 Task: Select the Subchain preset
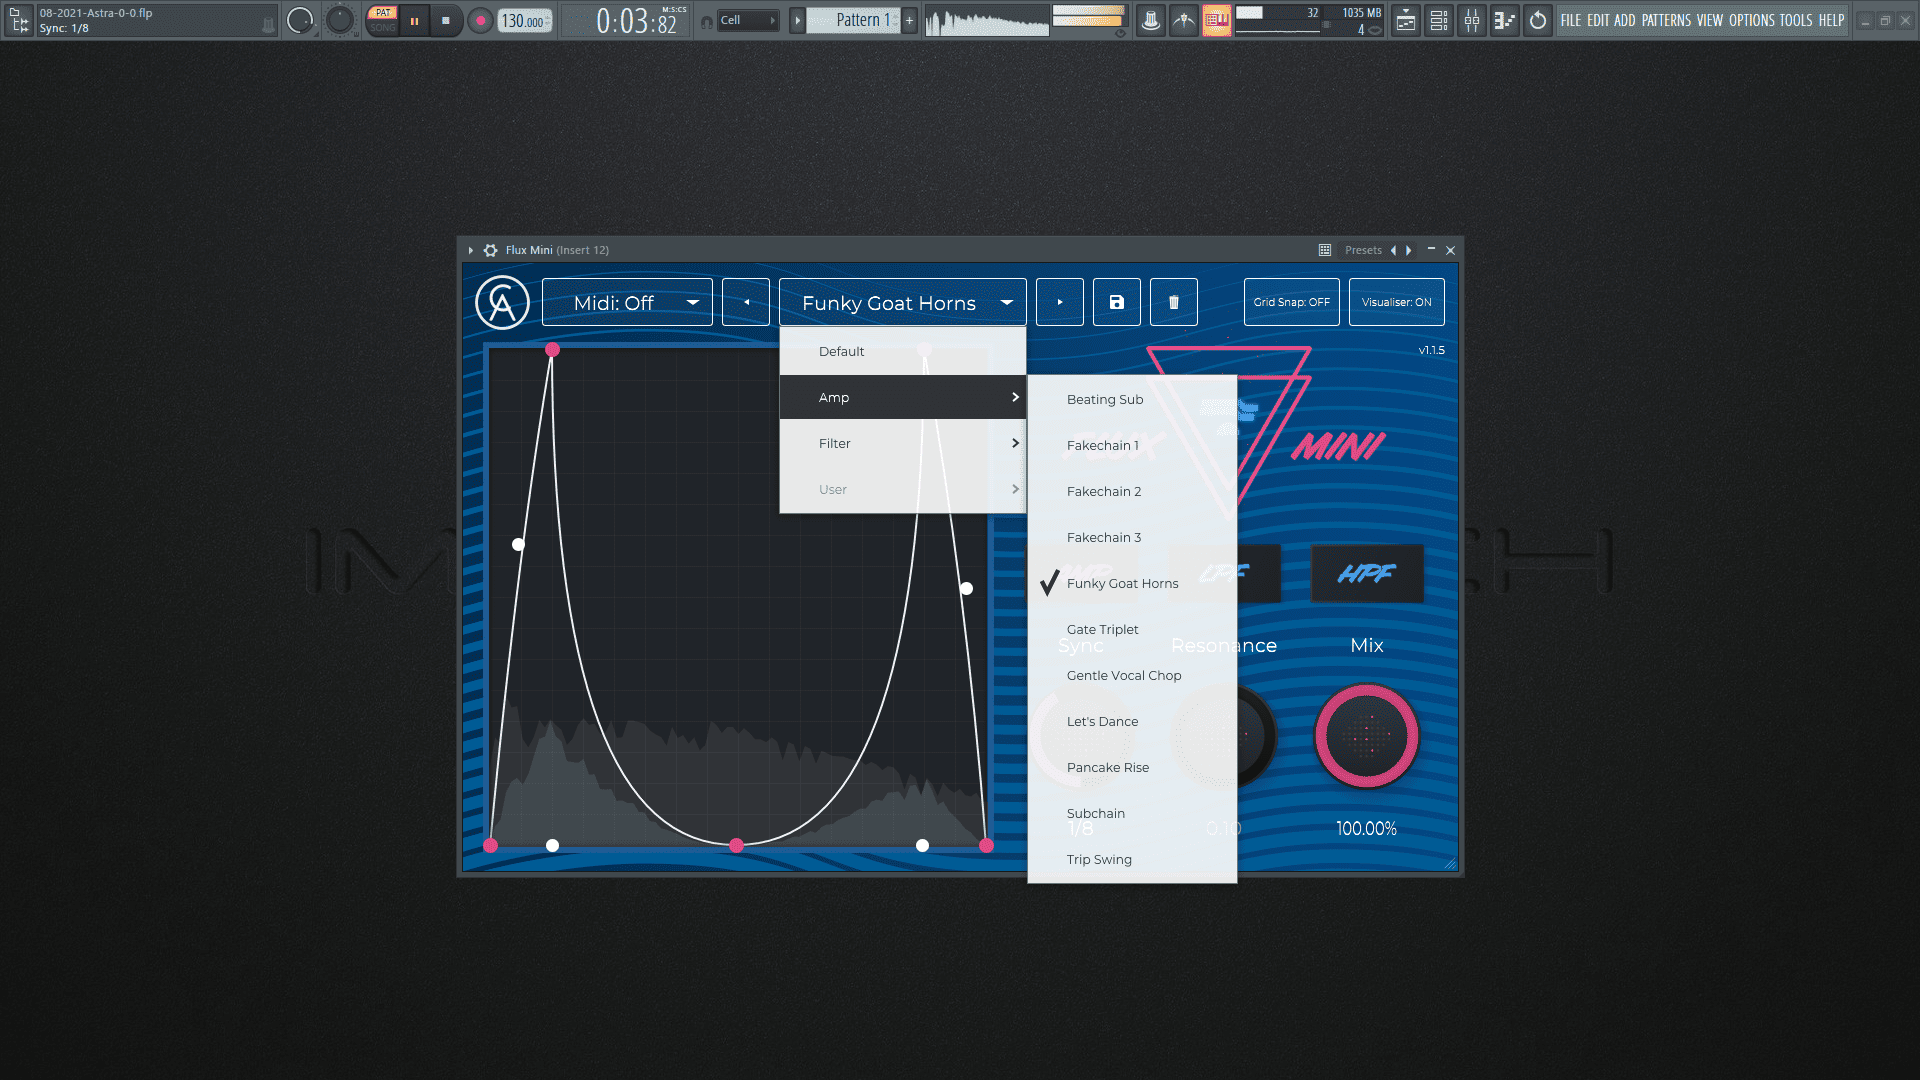(x=1132, y=814)
